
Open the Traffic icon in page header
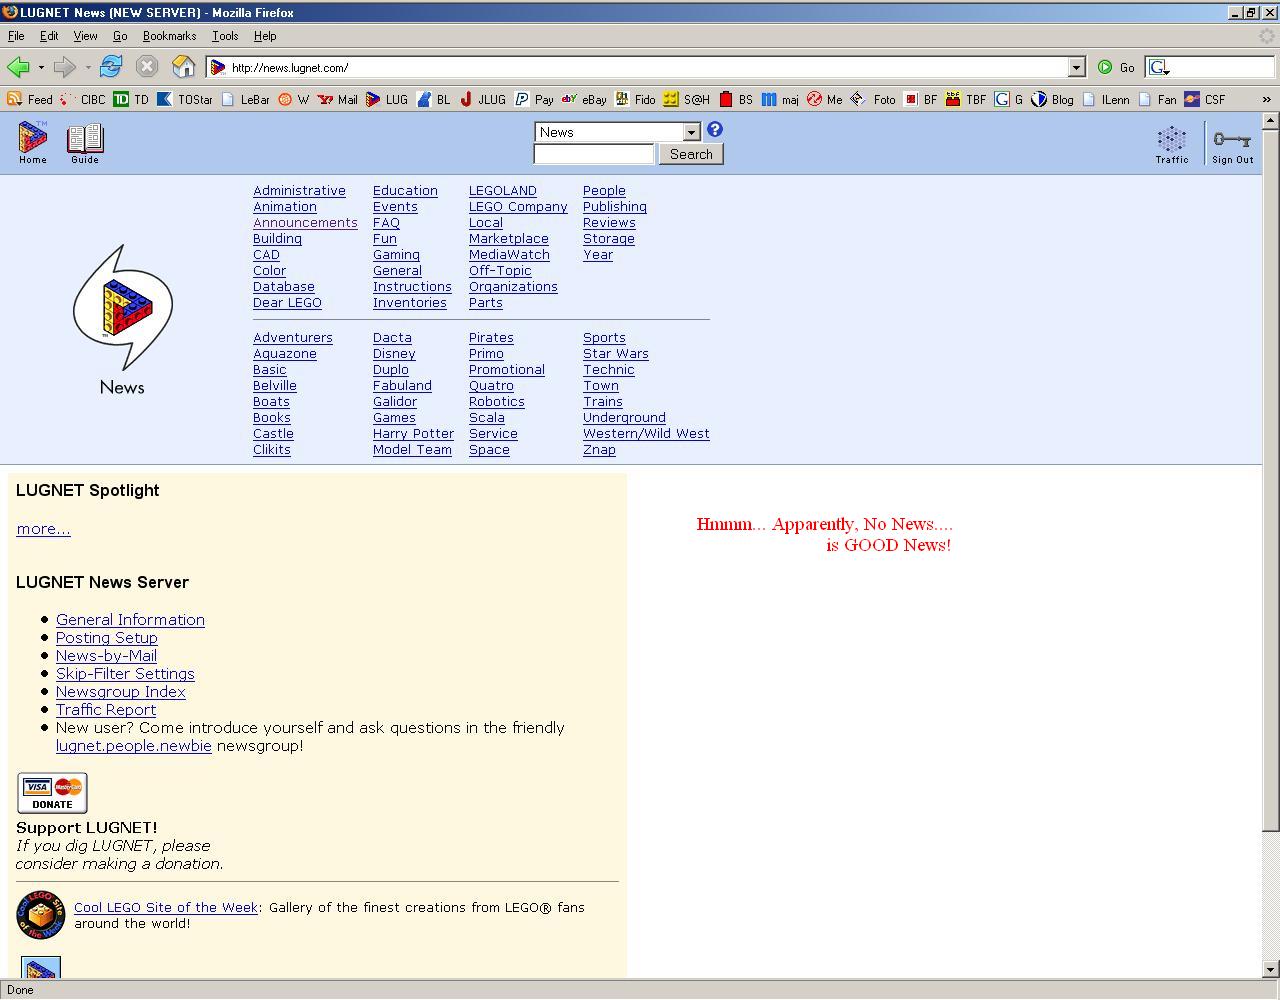1172,144
